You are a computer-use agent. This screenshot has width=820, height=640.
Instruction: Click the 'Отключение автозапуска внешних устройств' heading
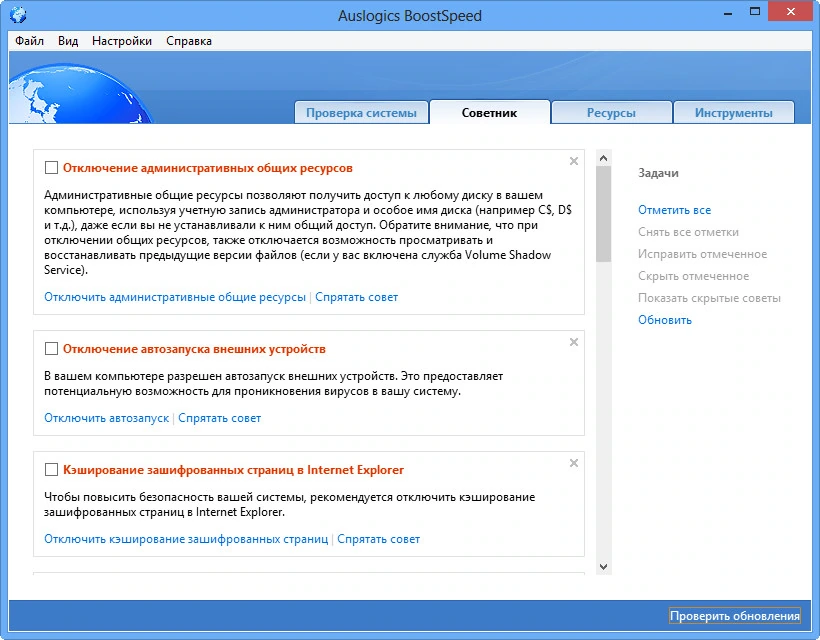pos(194,349)
